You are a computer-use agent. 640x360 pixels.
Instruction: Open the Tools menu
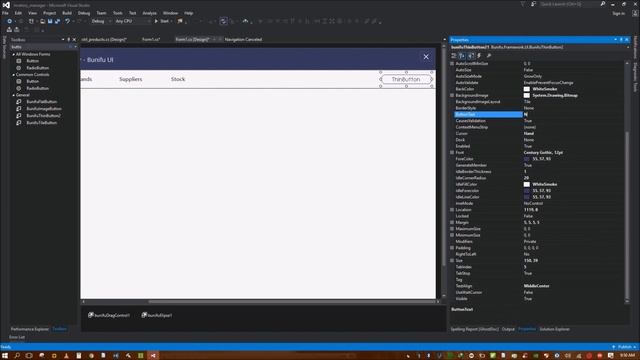tap(118, 13)
